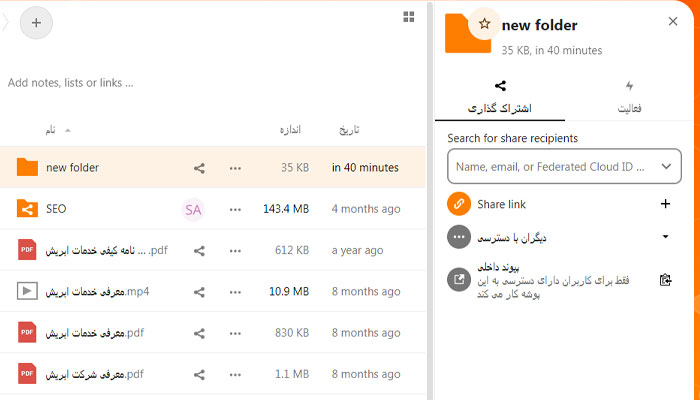Click the plus button to add new file
700x400 pixels.
pos(36,23)
